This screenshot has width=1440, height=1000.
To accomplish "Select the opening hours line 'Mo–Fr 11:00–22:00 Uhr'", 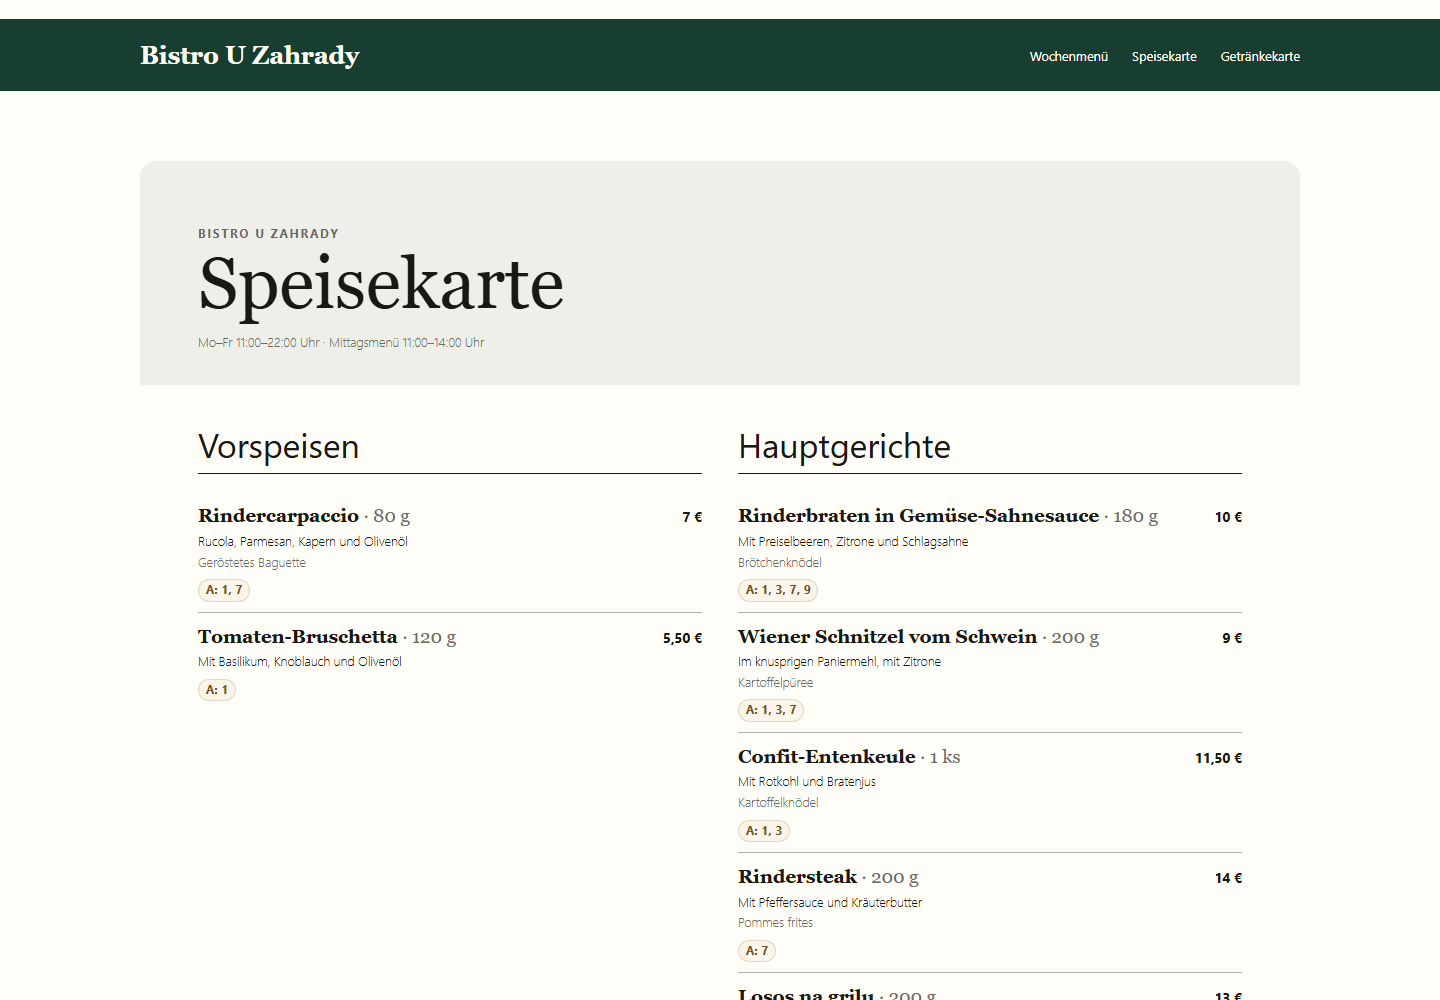I will (x=259, y=343).
